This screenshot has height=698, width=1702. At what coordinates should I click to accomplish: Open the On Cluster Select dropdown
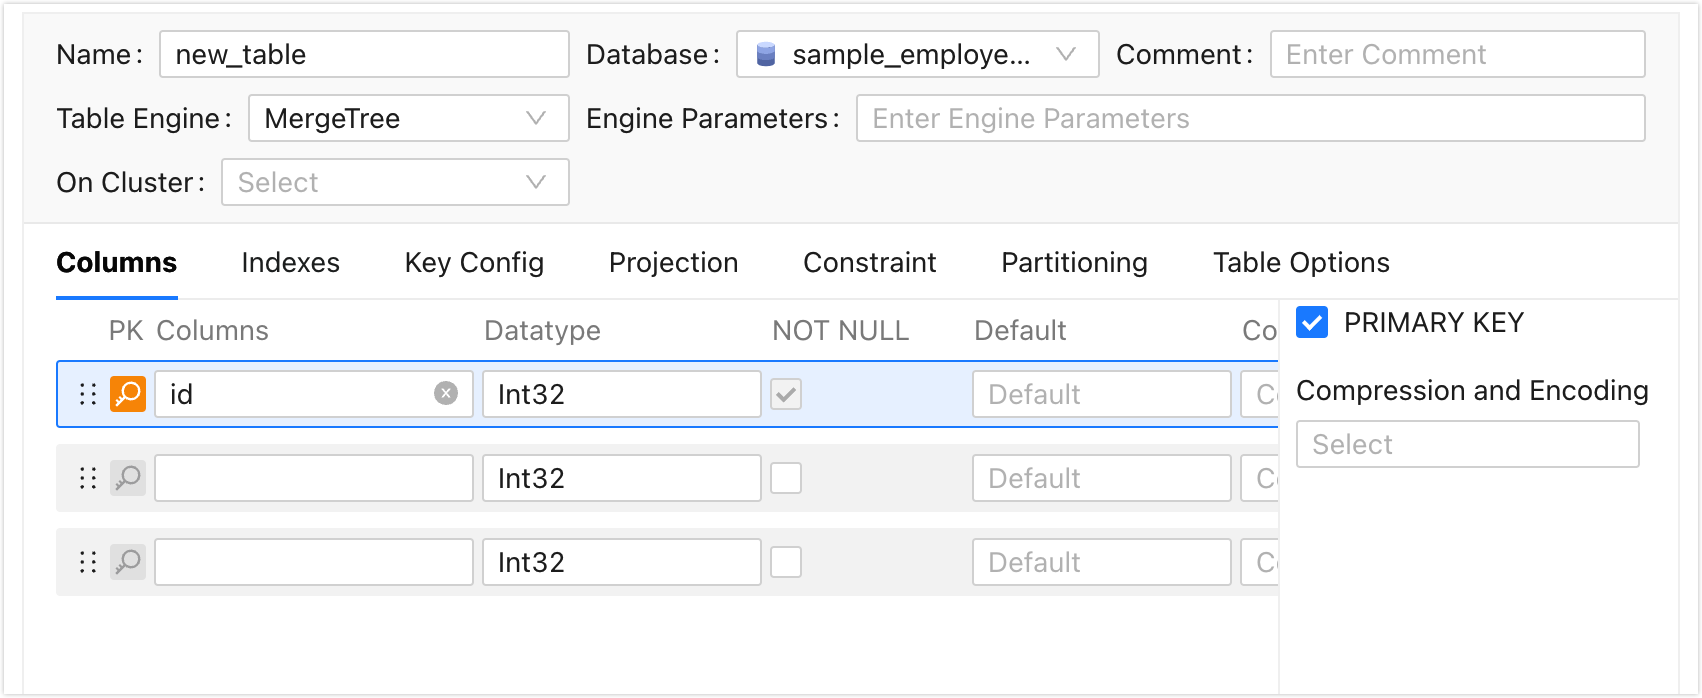395,182
